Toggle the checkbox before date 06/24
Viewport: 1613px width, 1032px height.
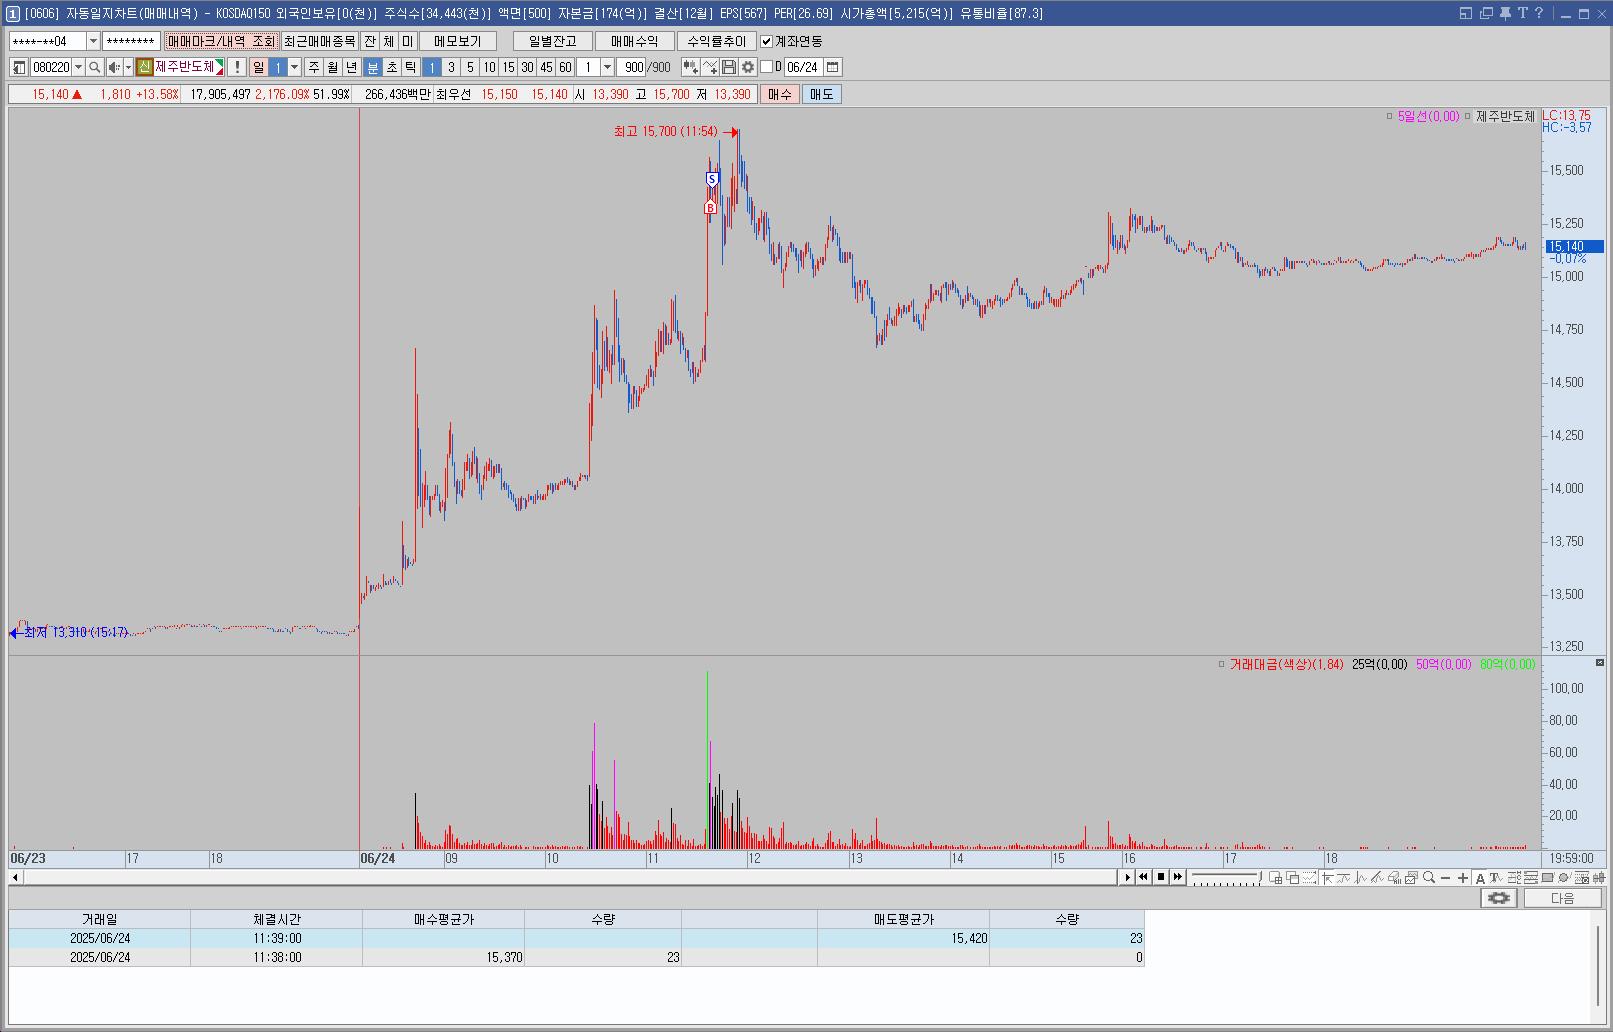coord(767,67)
